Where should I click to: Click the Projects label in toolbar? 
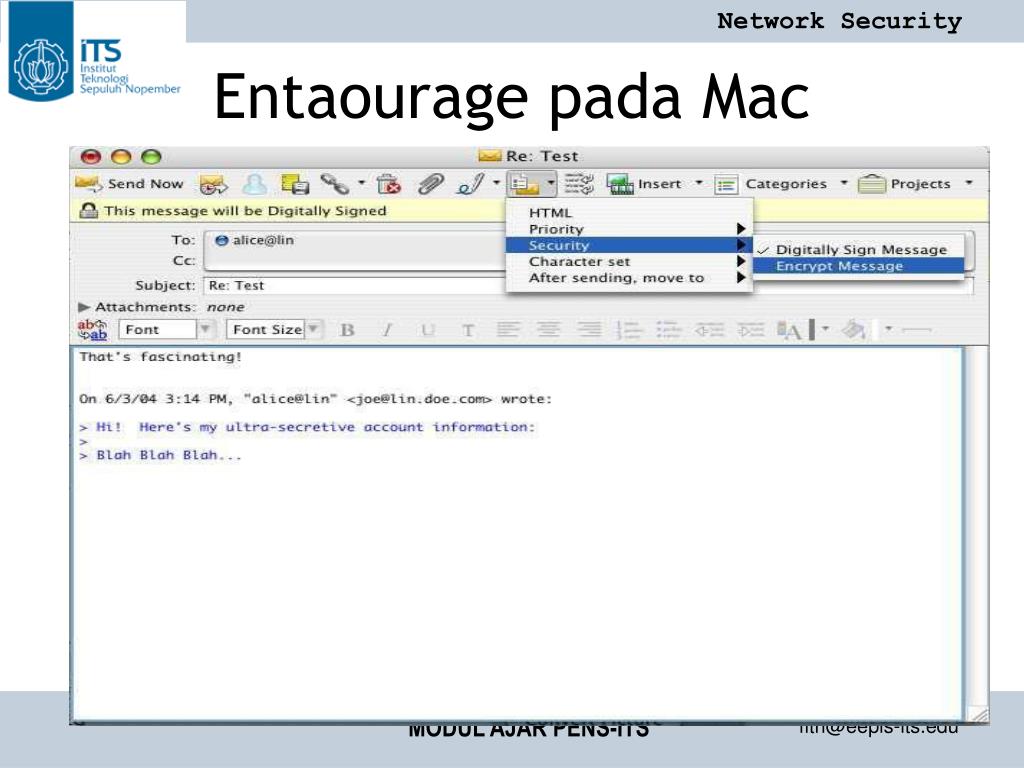921,184
